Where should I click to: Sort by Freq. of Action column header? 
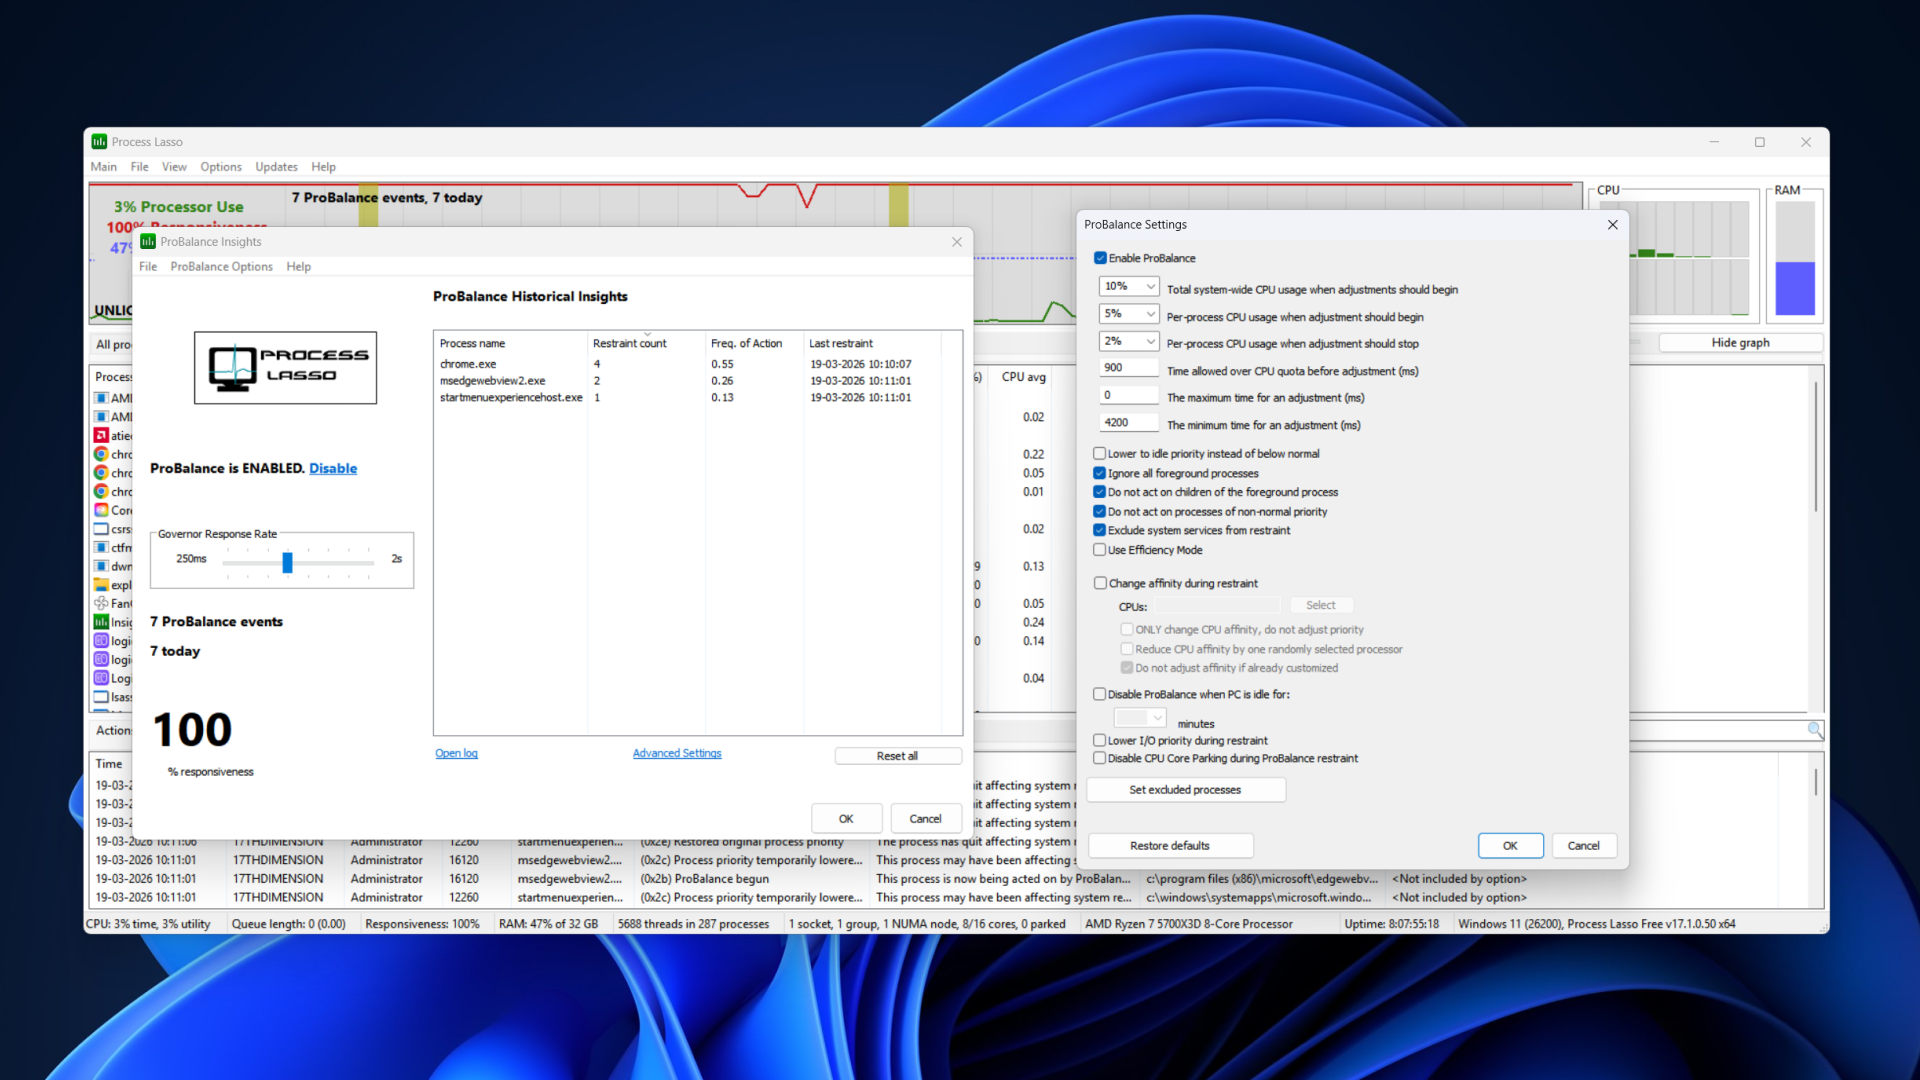point(754,343)
